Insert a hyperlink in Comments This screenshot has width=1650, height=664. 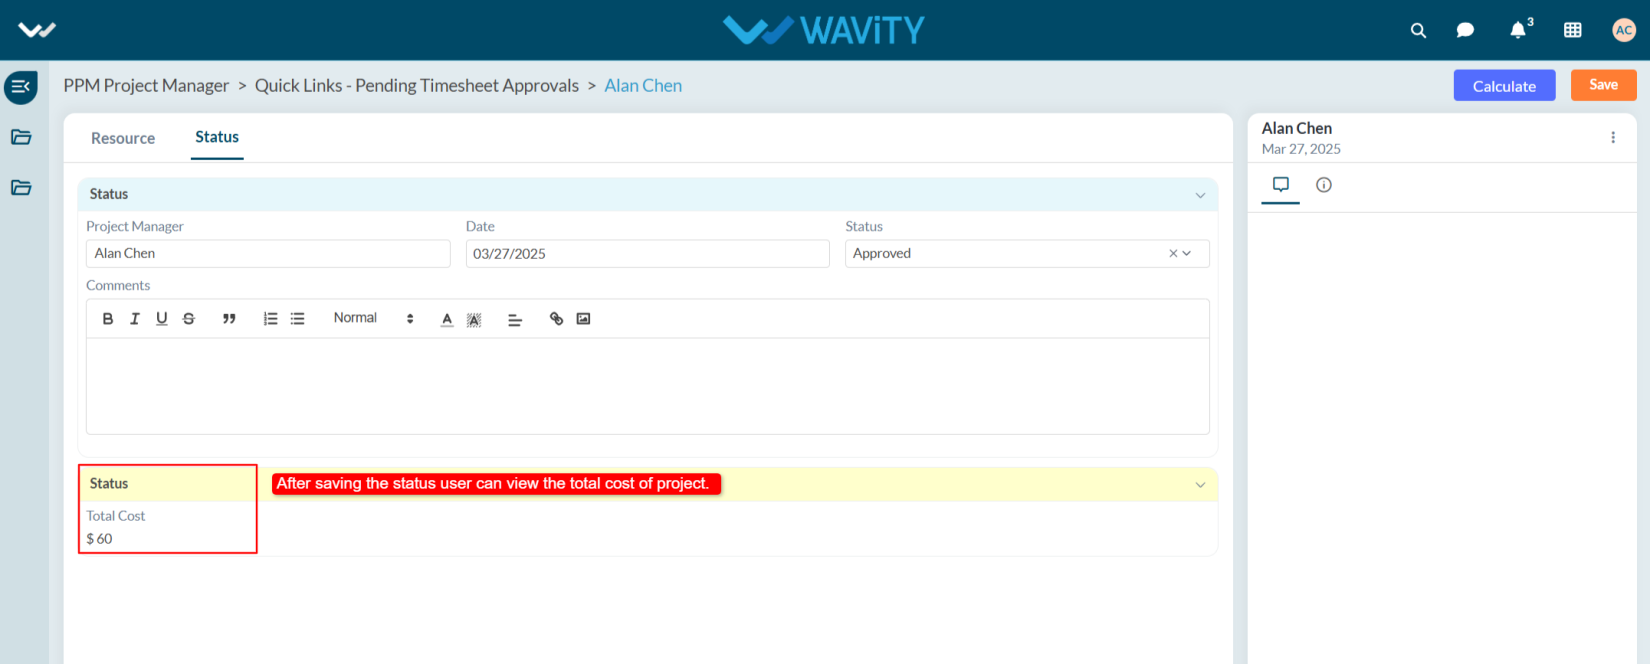pyautogui.click(x=556, y=319)
